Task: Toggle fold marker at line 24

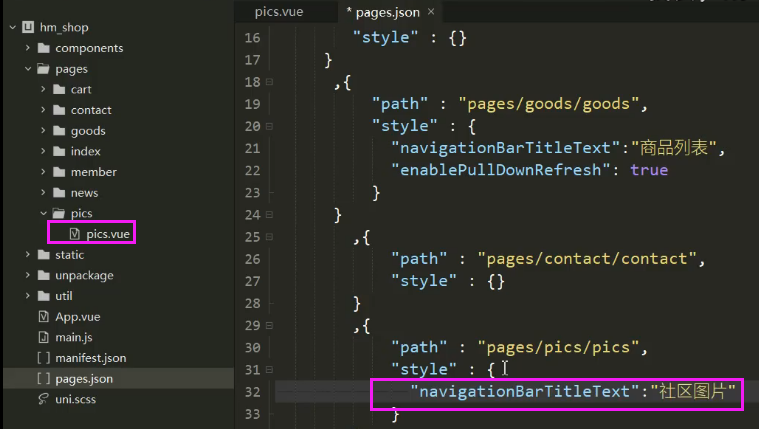Action: (x=270, y=214)
